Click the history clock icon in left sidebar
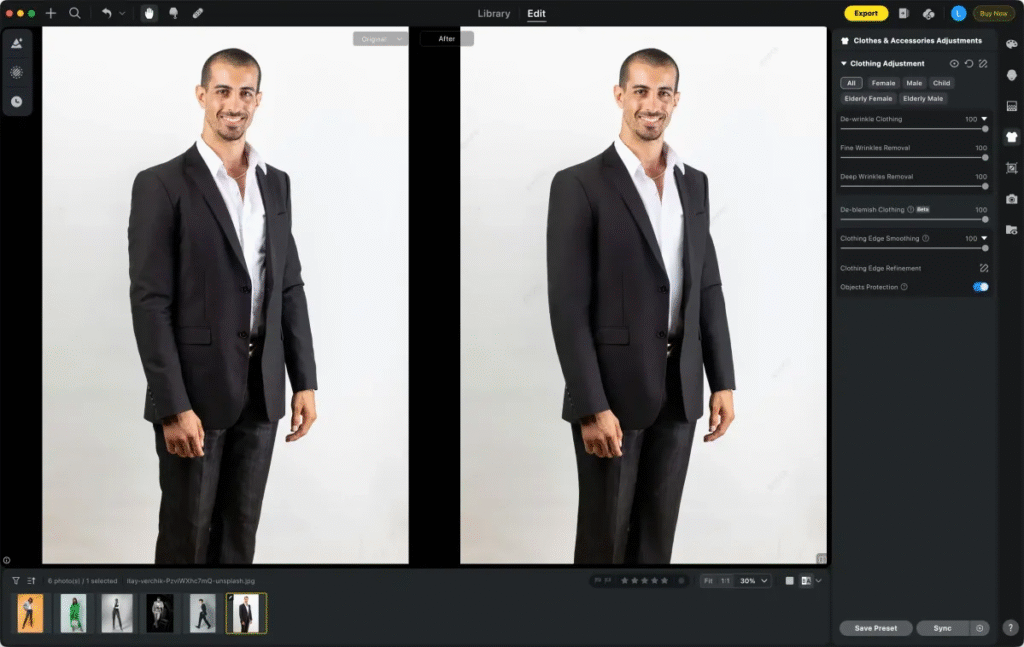Screen dimensions: 1024x647 (16, 101)
